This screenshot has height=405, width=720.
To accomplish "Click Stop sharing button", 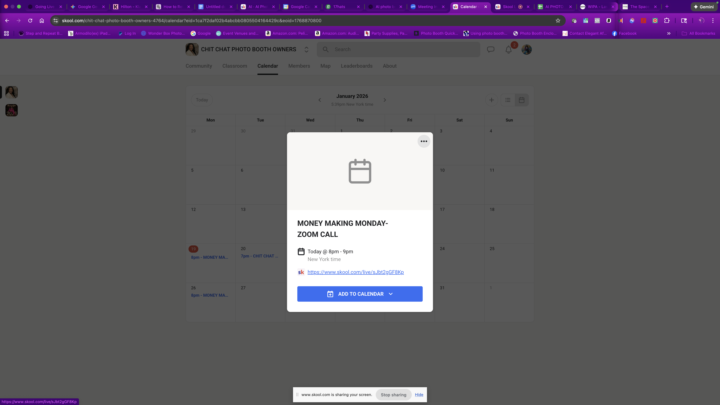I will point(394,394).
